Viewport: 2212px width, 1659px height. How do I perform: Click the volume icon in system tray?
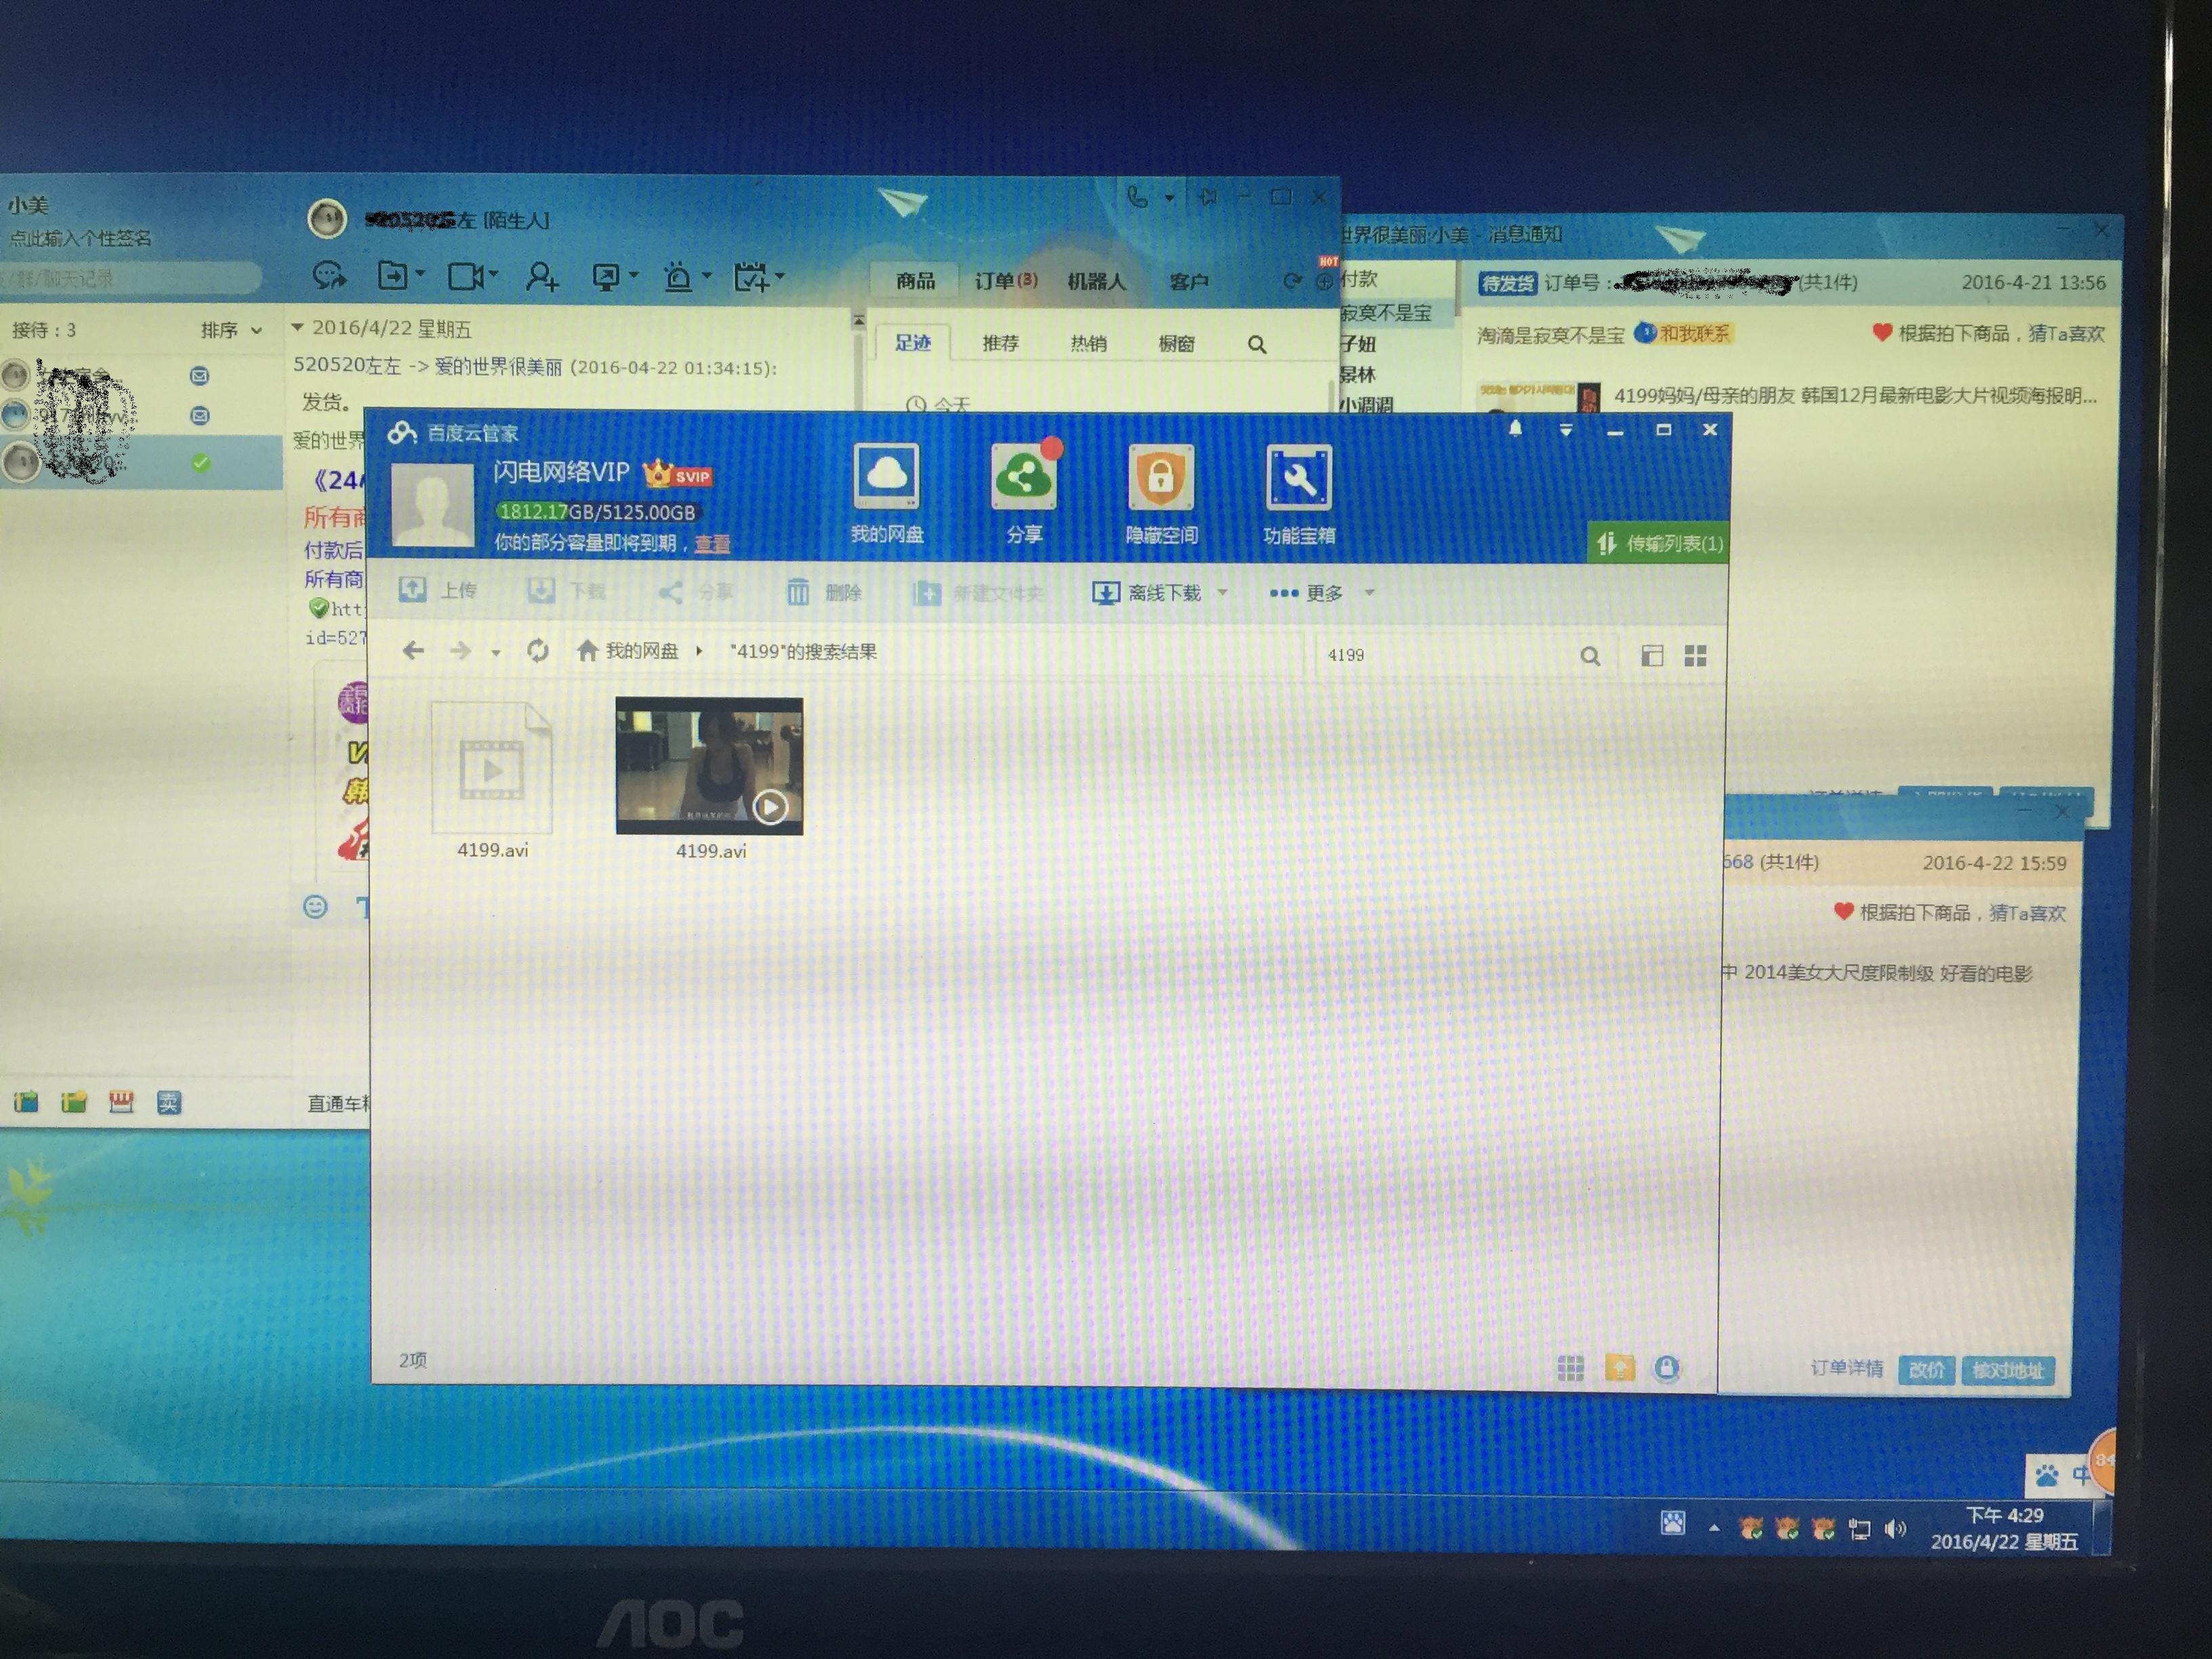tap(1895, 1529)
